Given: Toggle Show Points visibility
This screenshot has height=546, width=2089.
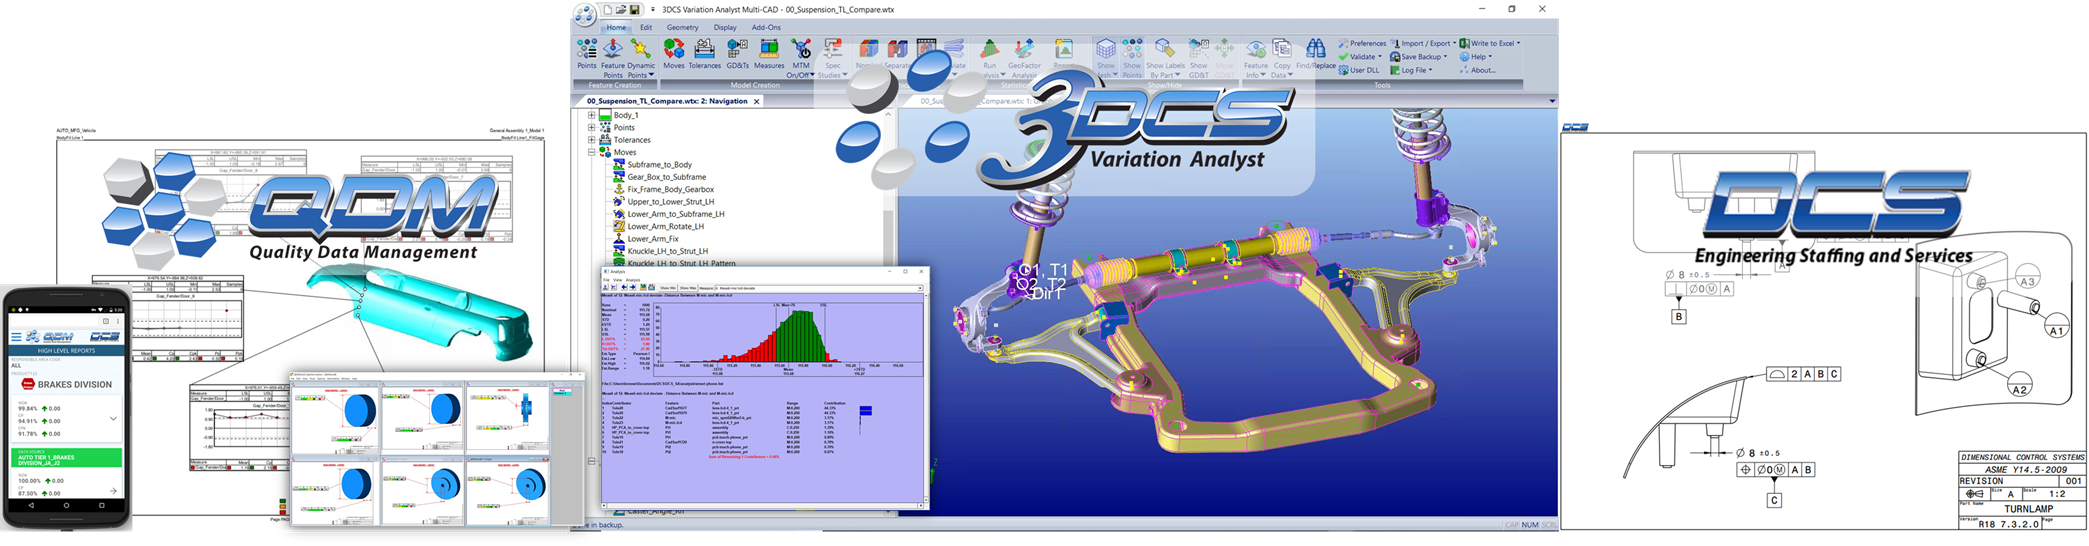Looking at the screenshot, I should 1132,58.
